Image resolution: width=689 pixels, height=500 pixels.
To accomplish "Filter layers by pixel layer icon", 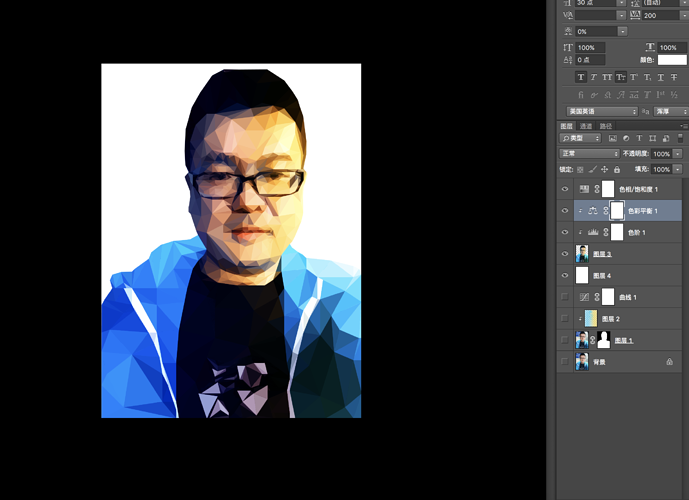I will pyautogui.click(x=613, y=138).
